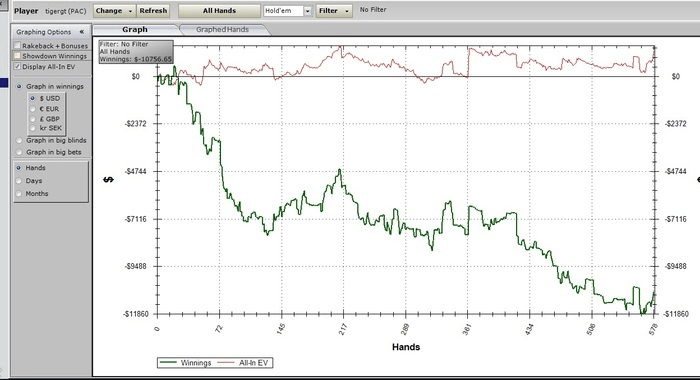Click the $ y-axis title on left

108,180
